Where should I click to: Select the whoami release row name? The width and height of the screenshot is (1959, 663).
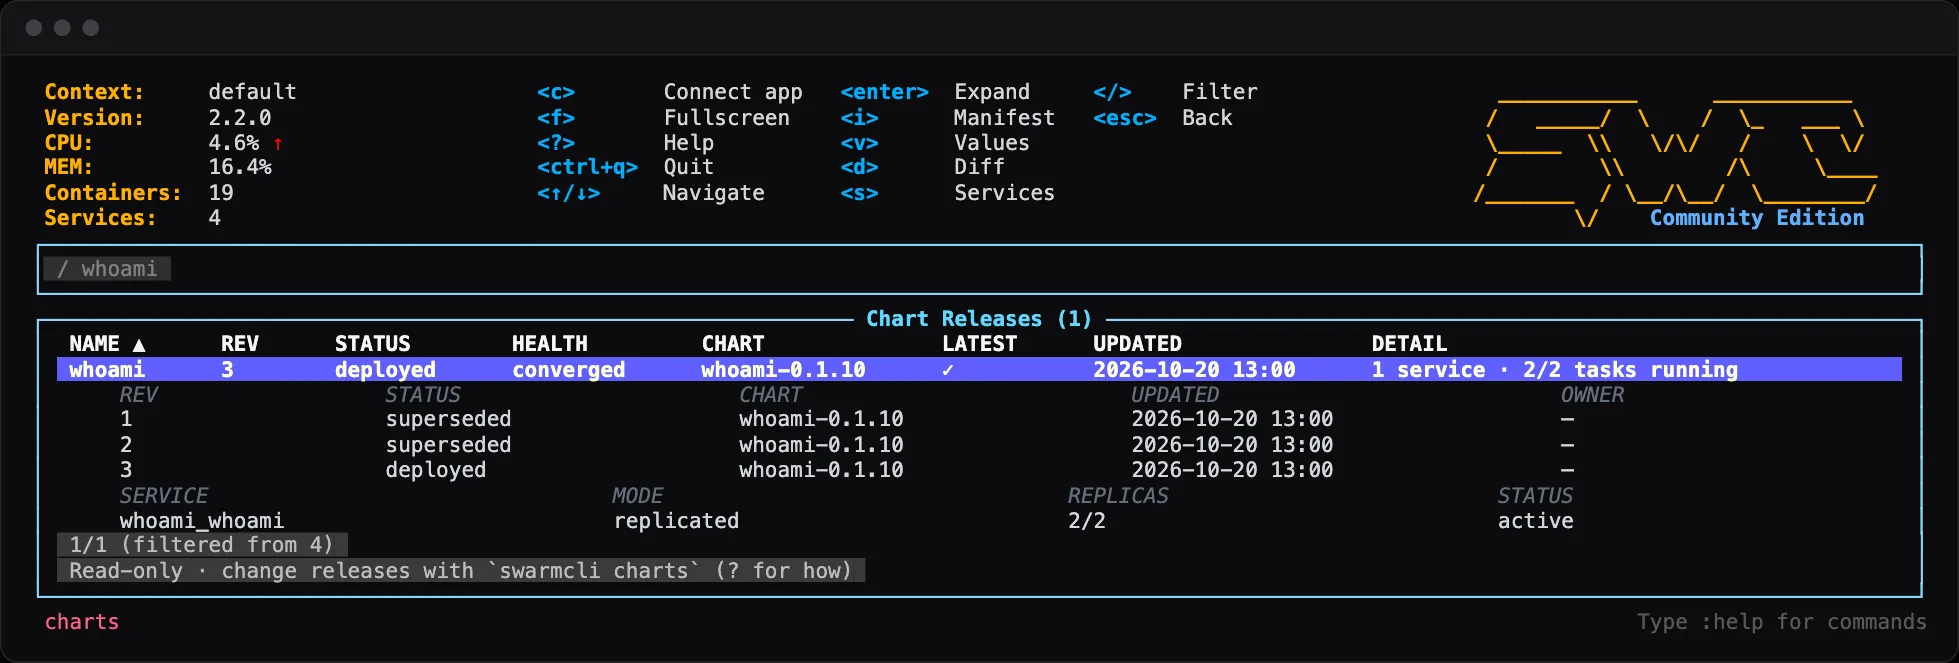[x=107, y=370]
